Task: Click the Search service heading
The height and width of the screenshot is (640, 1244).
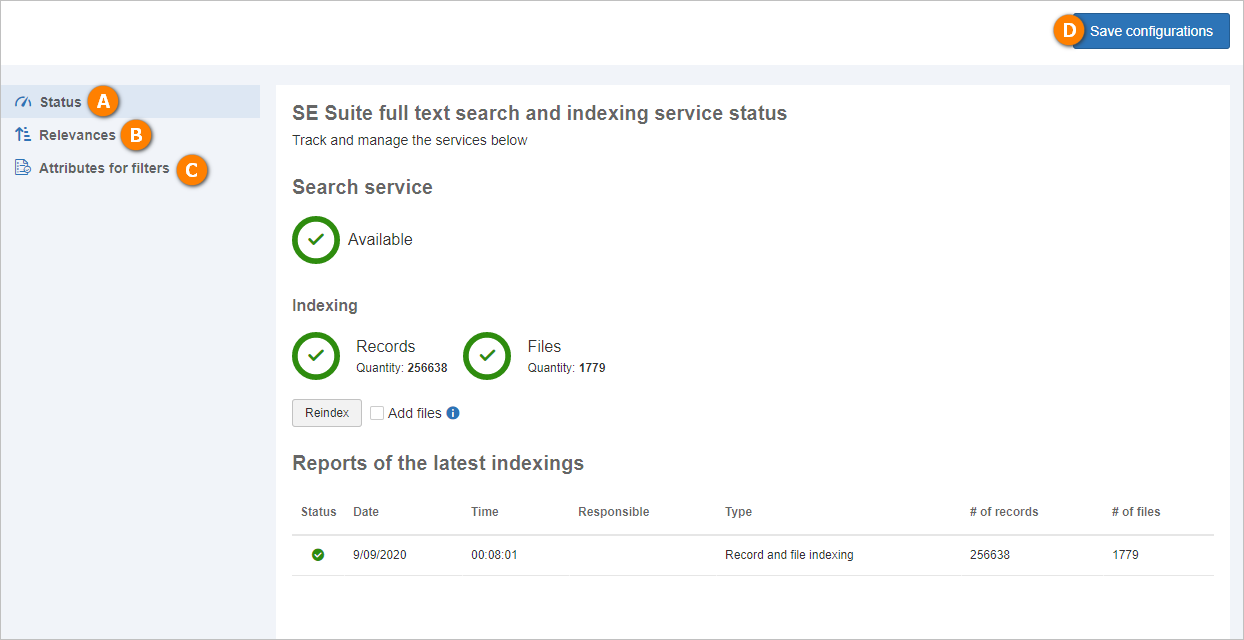Action: point(362,187)
